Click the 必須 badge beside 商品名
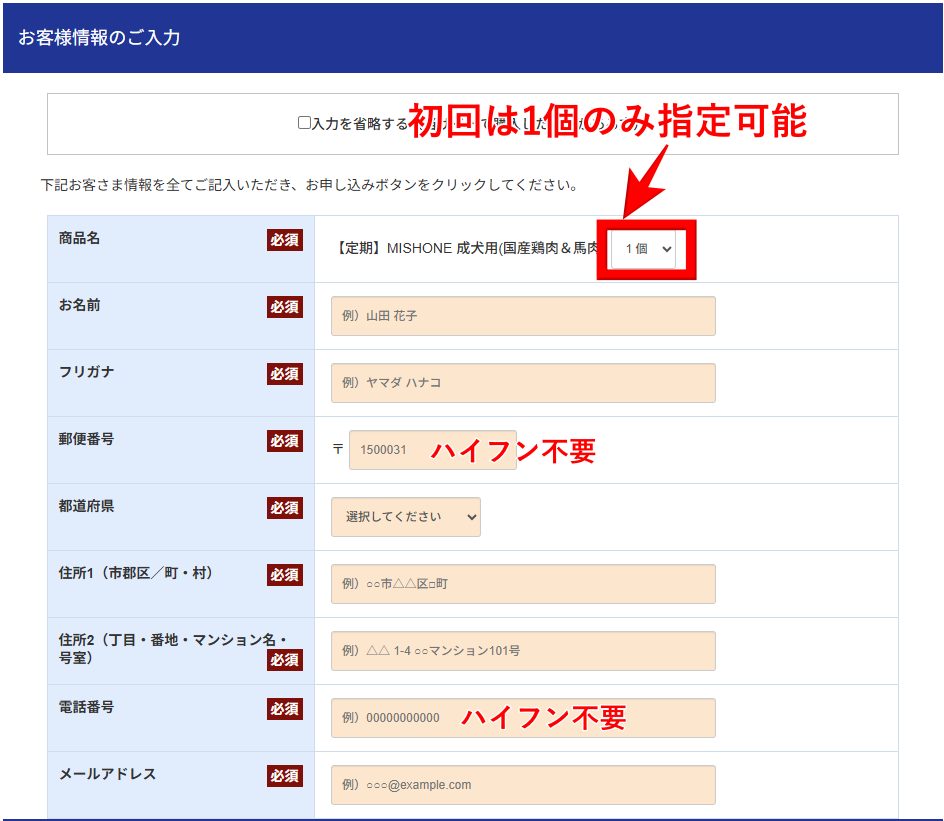This screenshot has width=944, height=821. coord(284,240)
